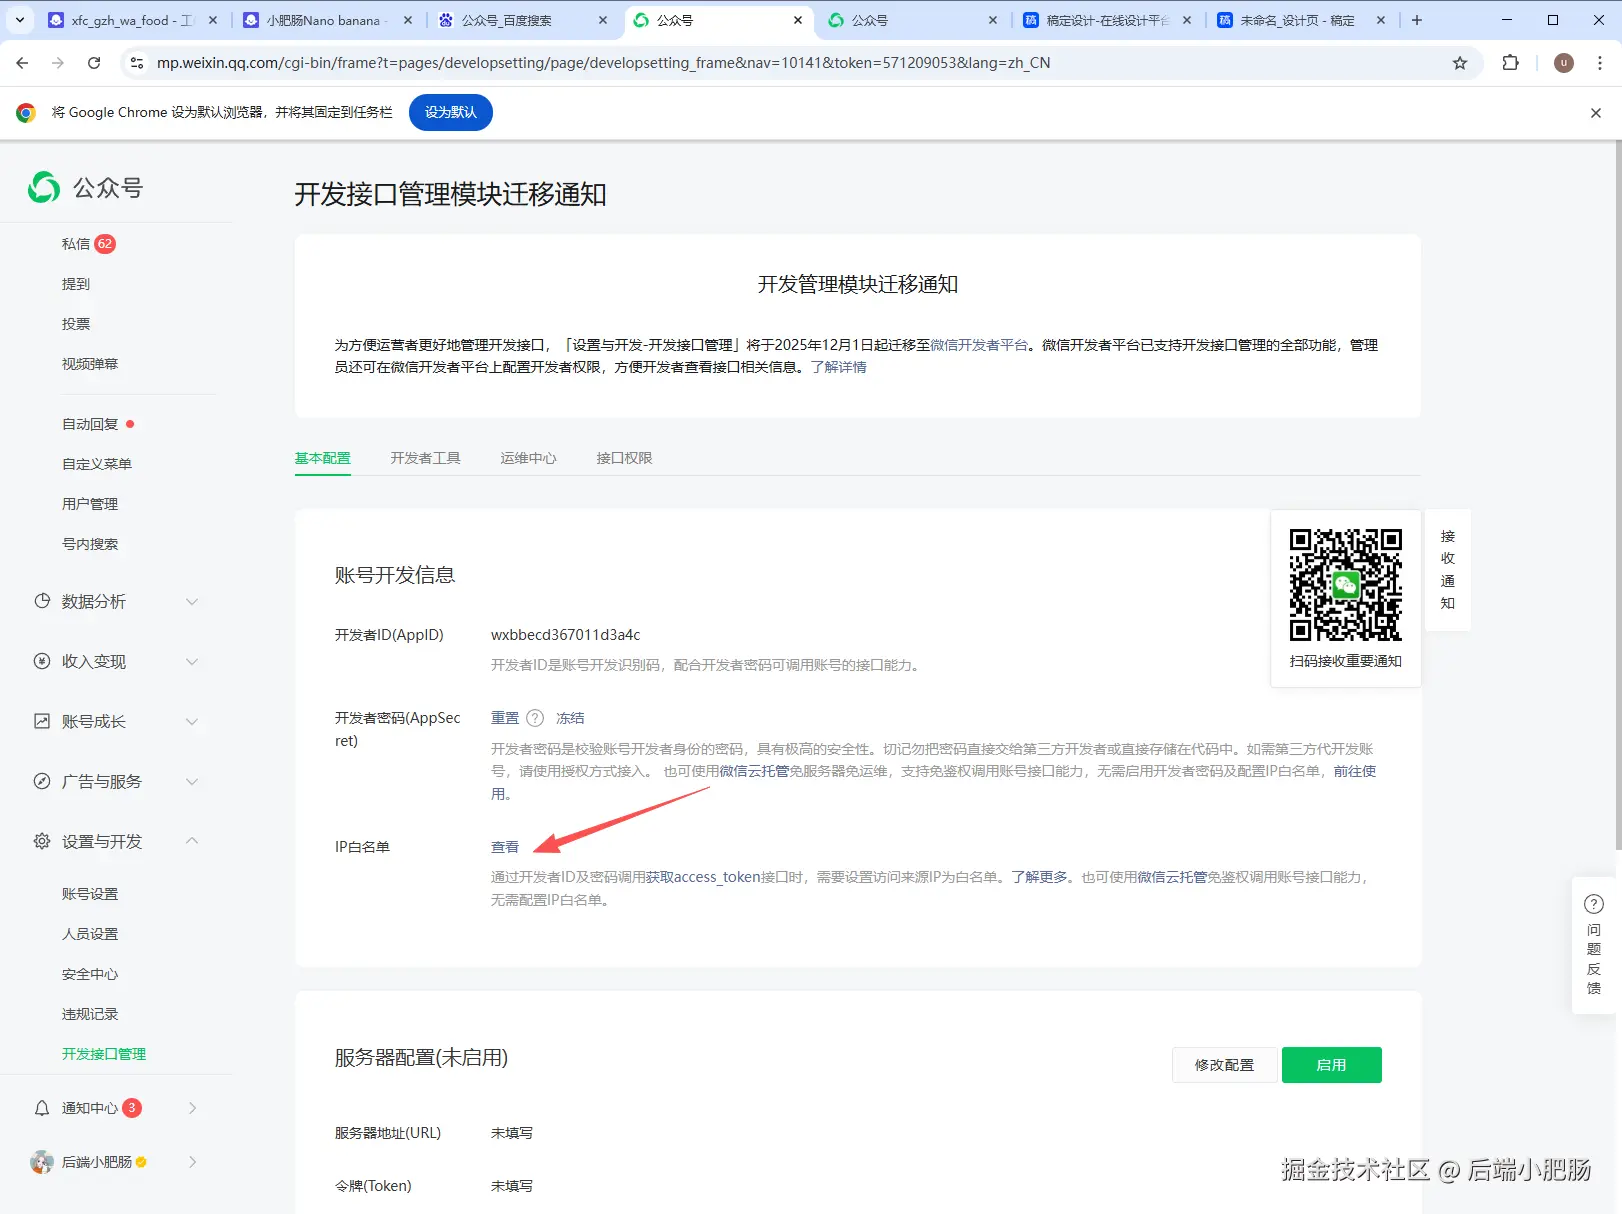The width and height of the screenshot is (1622, 1214).
Task: Close the 小肥肠Nano banana tab
Action: pyautogui.click(x=407, y=20)
